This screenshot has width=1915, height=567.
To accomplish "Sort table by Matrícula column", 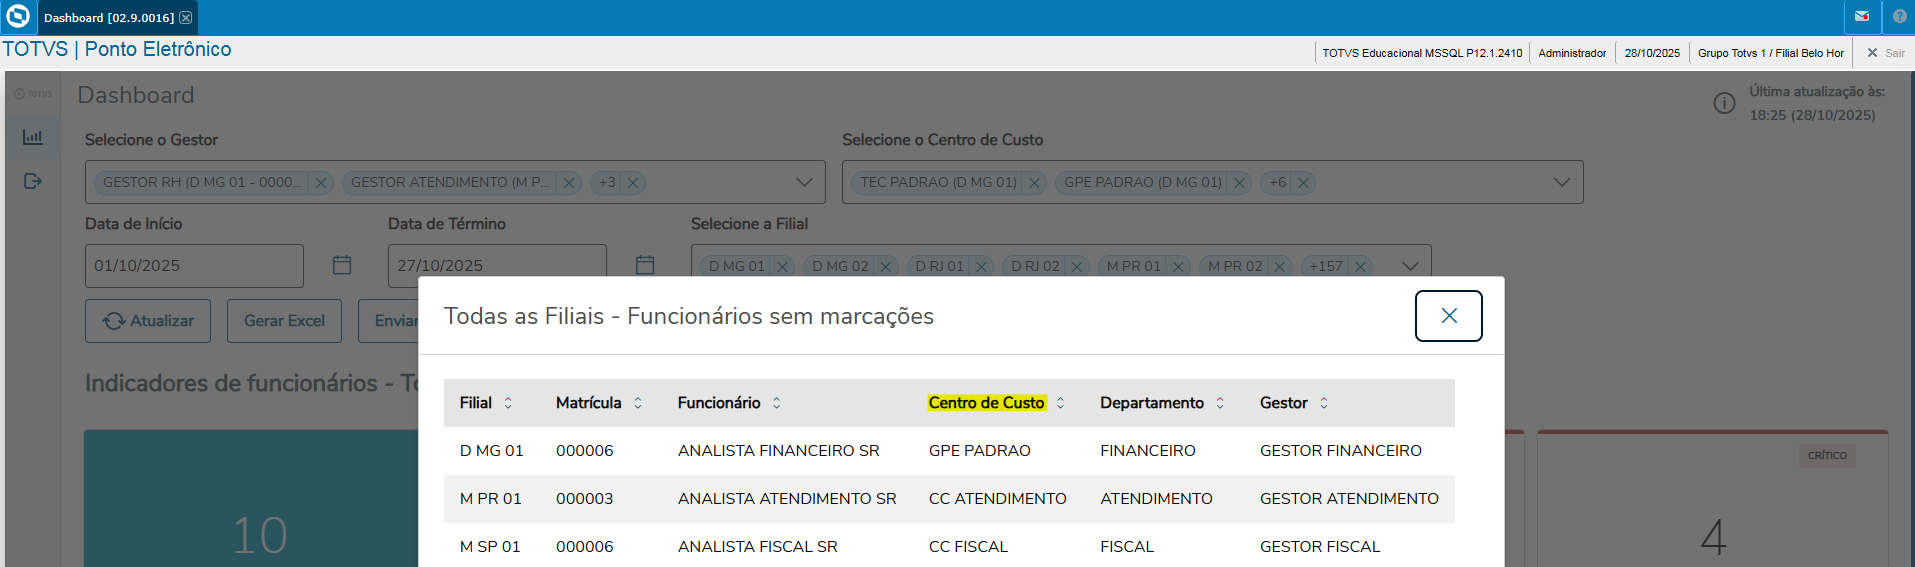I will click(638, 403).
